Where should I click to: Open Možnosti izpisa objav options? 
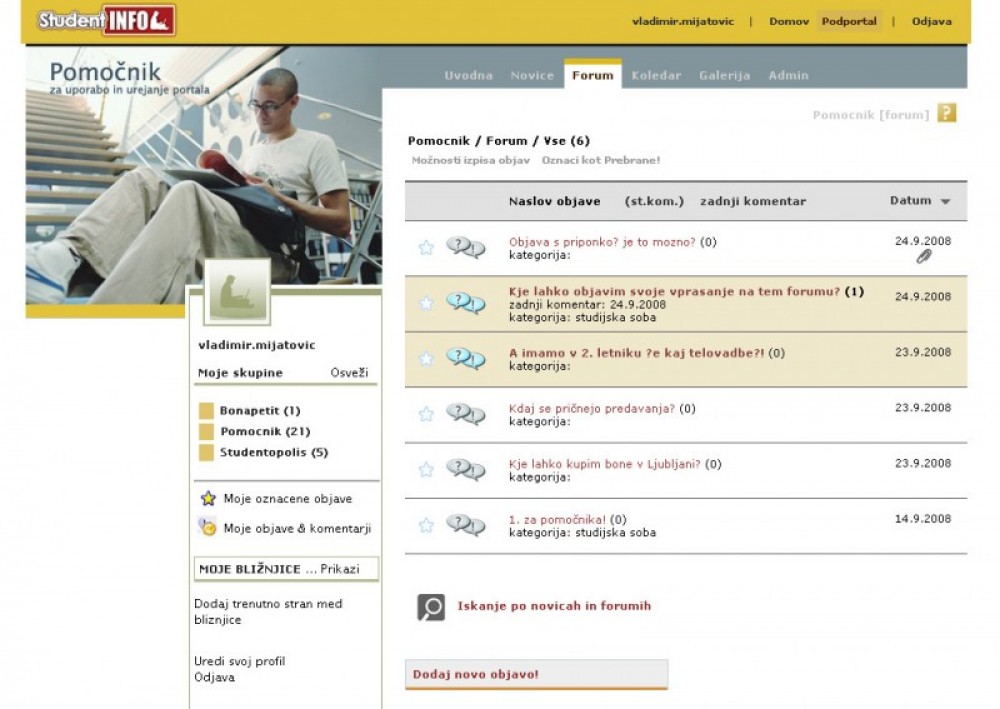pyautogui.click(x=470, y=160)
